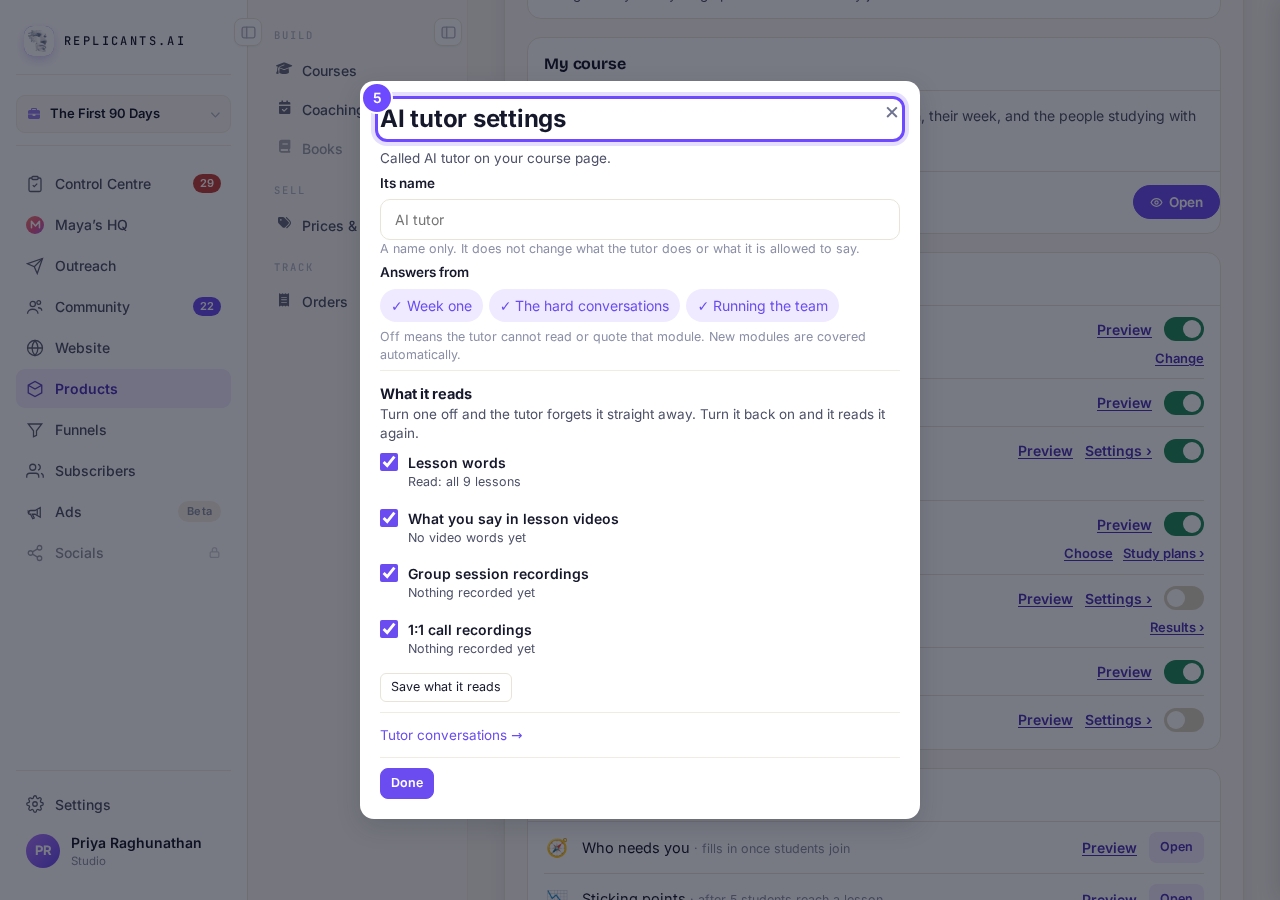This screenshot has width=1280, height=900.
Task: Toggle off the Week one module chip
Action: pyautogui.click(x=431, y=306)
